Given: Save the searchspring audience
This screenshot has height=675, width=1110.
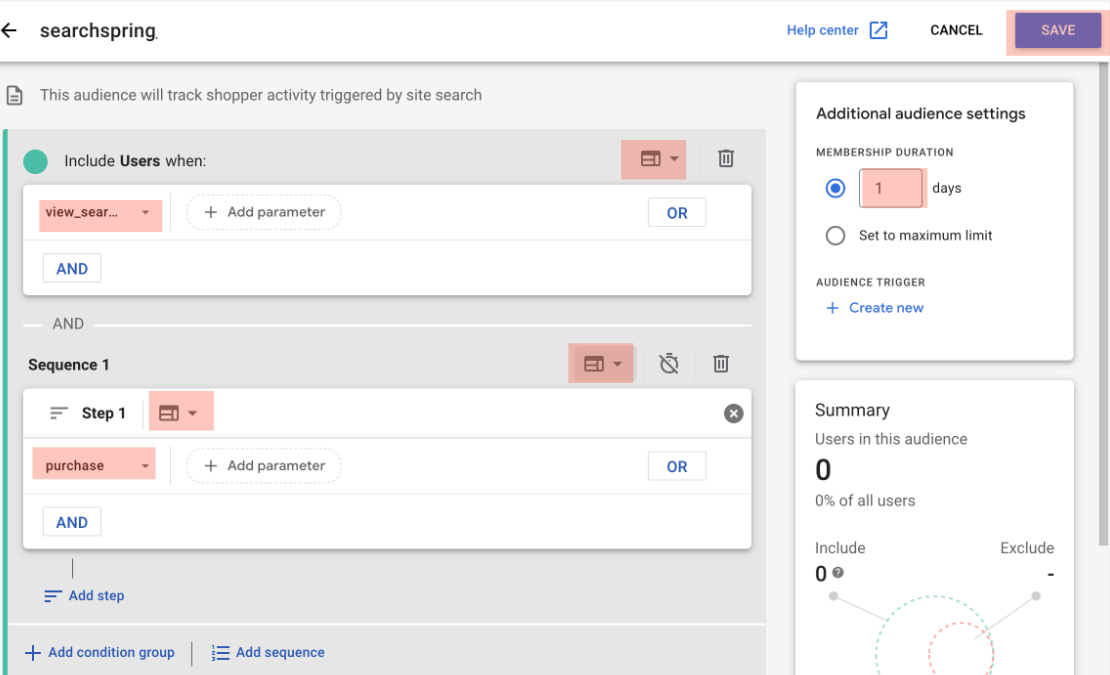Looking at the screenshot, I should 1056,30.
